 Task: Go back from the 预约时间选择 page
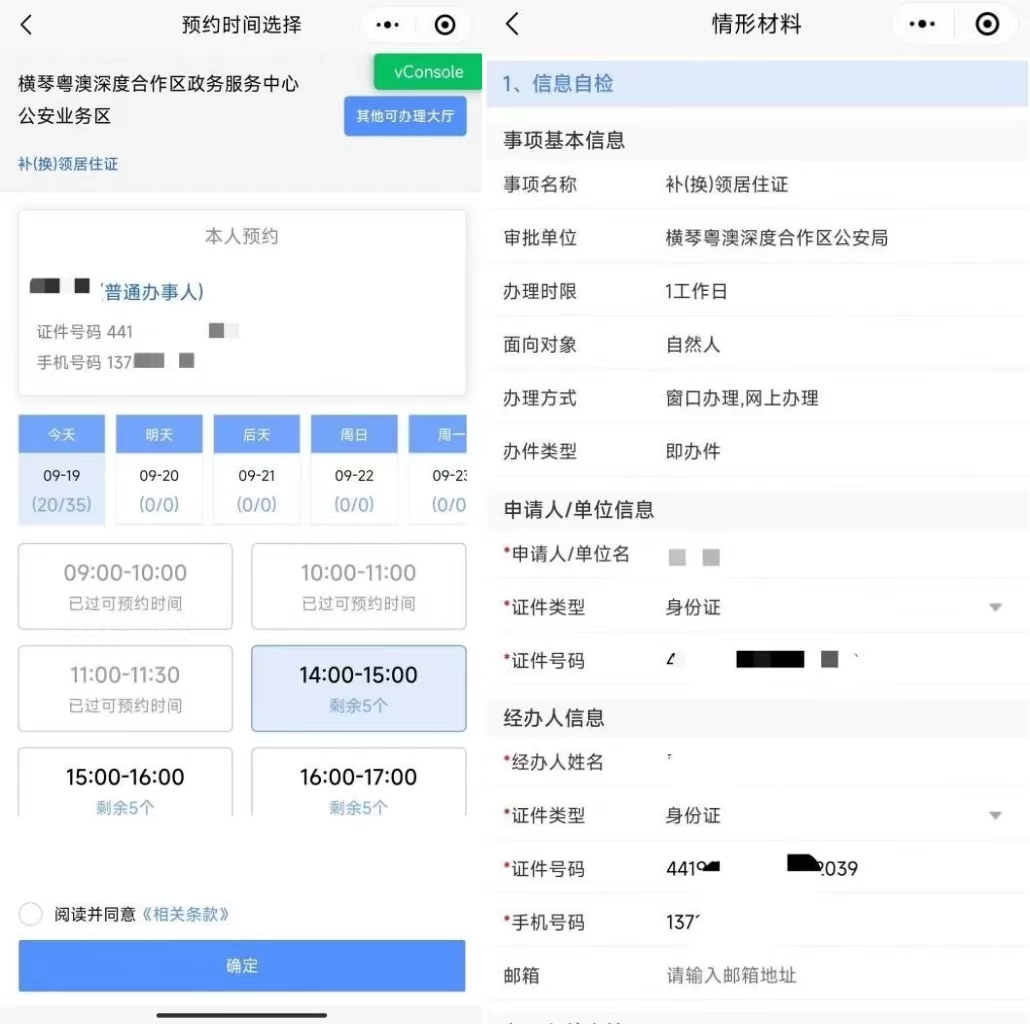tap(27, 25)
